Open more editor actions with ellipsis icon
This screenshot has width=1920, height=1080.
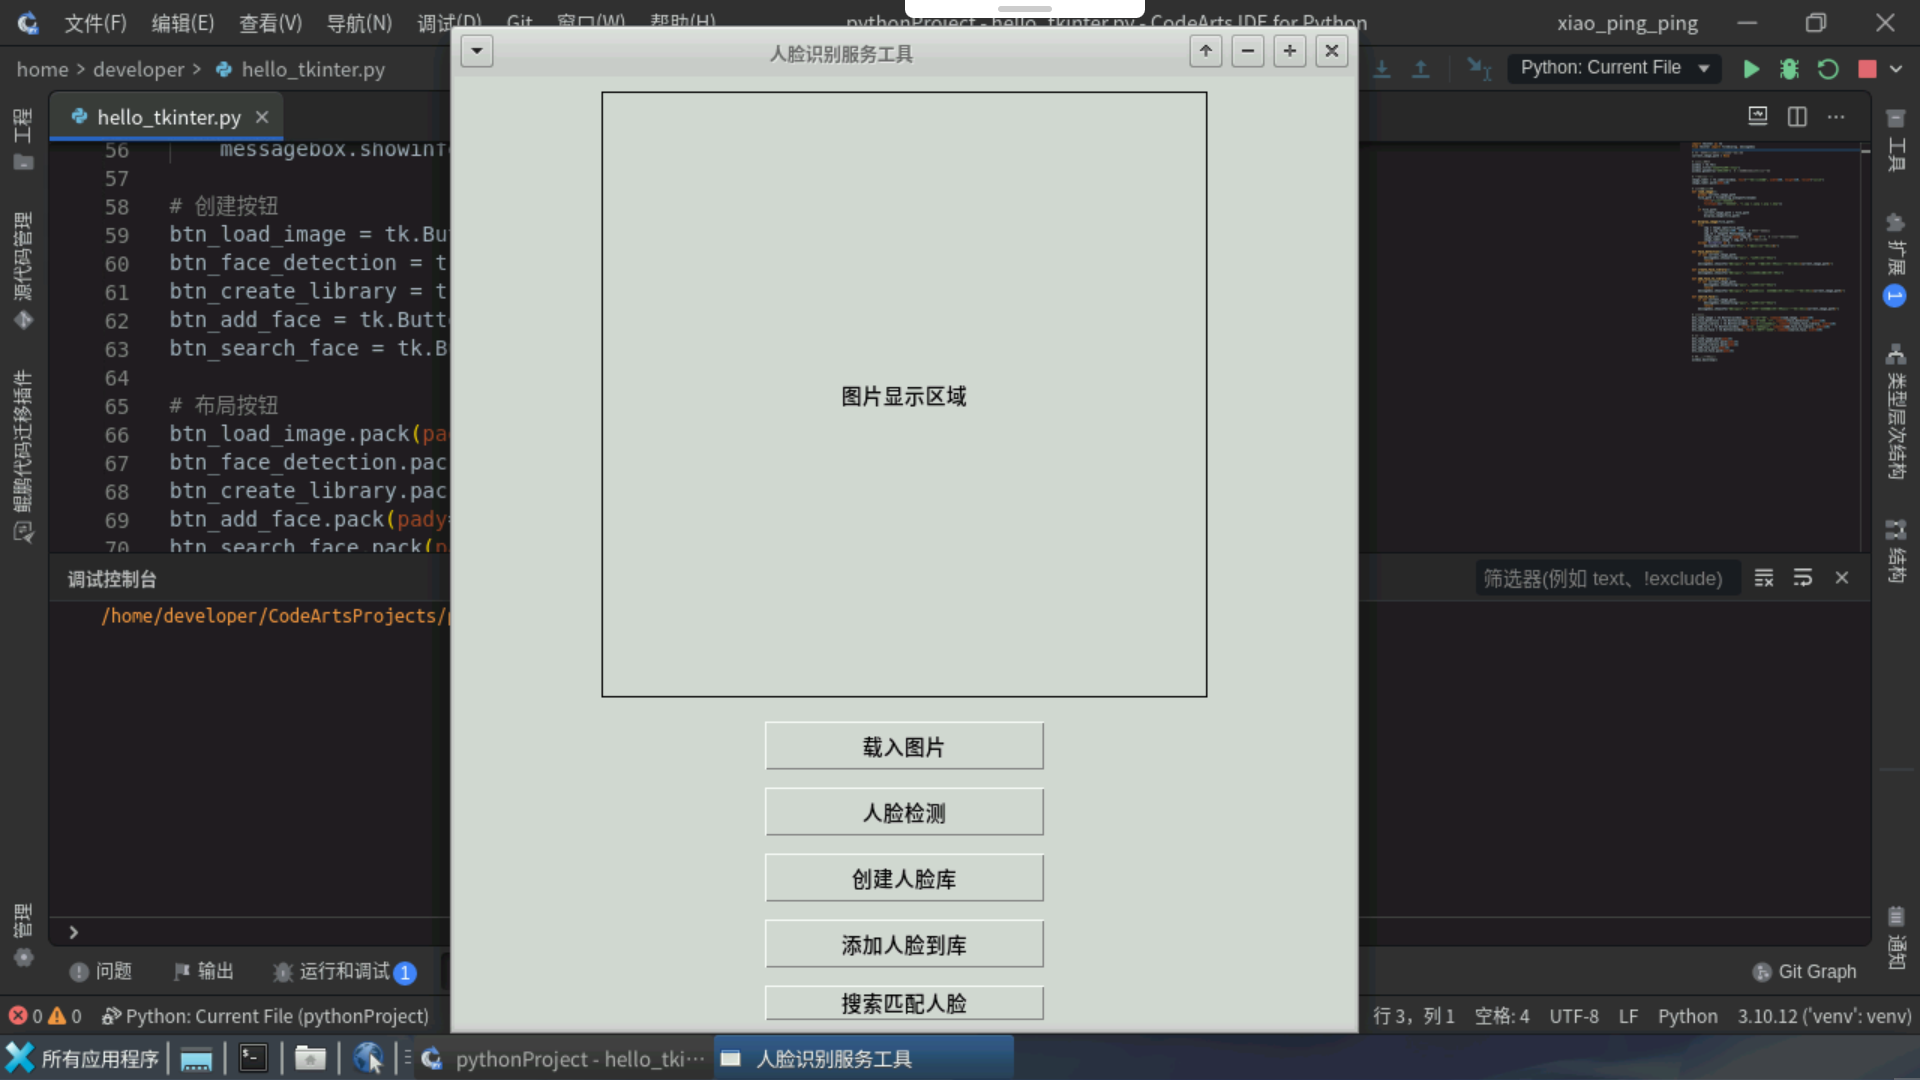(1836, 116)
